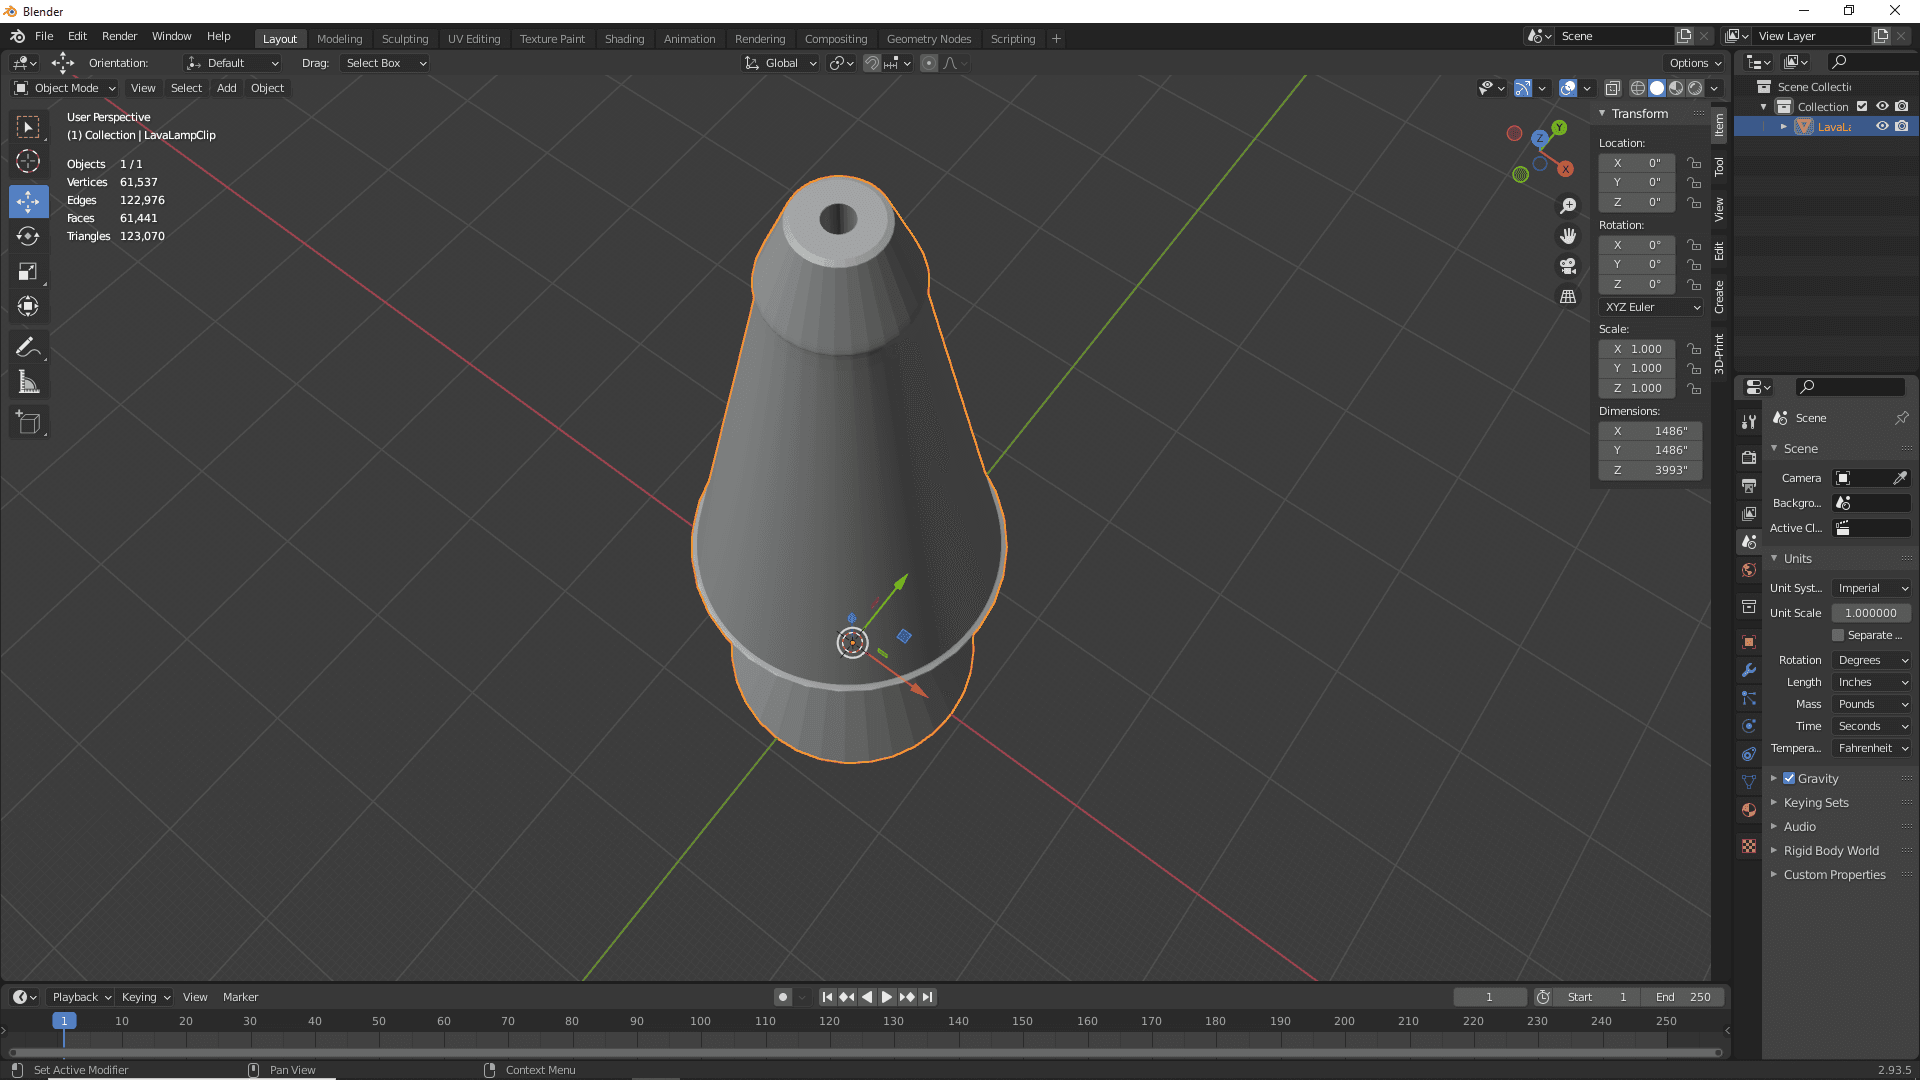Viewport: 1920px width, 1080px height.
Task: Open the File menu
Action: pyautogui.click(x=44, y=36)
